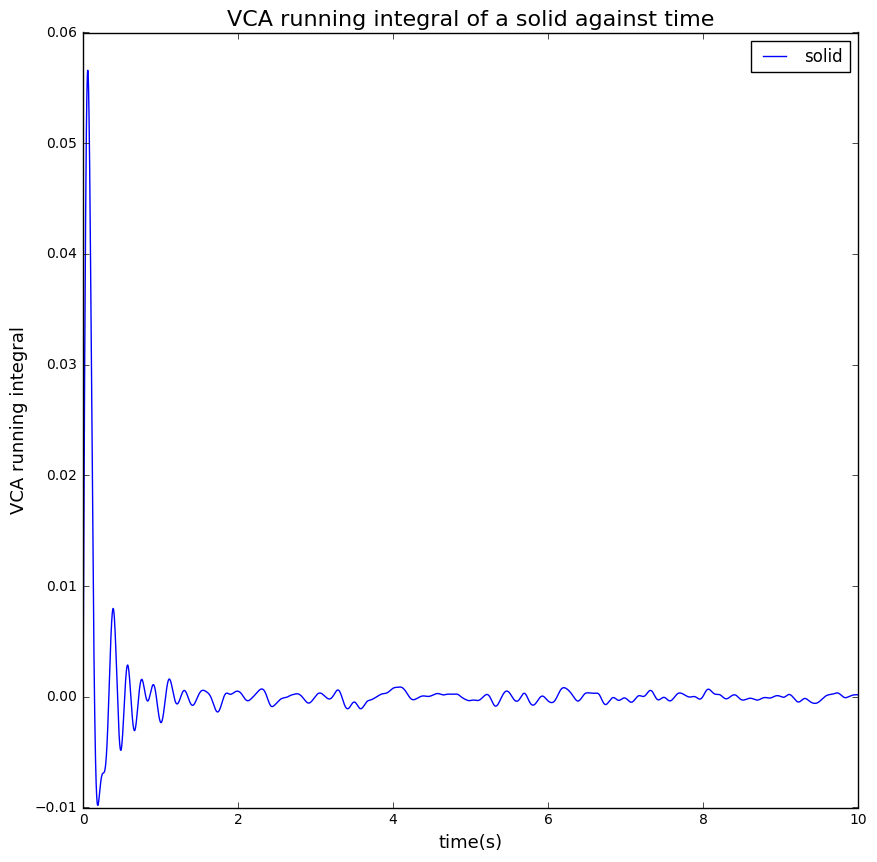Click the y-axis tick label −0.01

click(56, 808)
